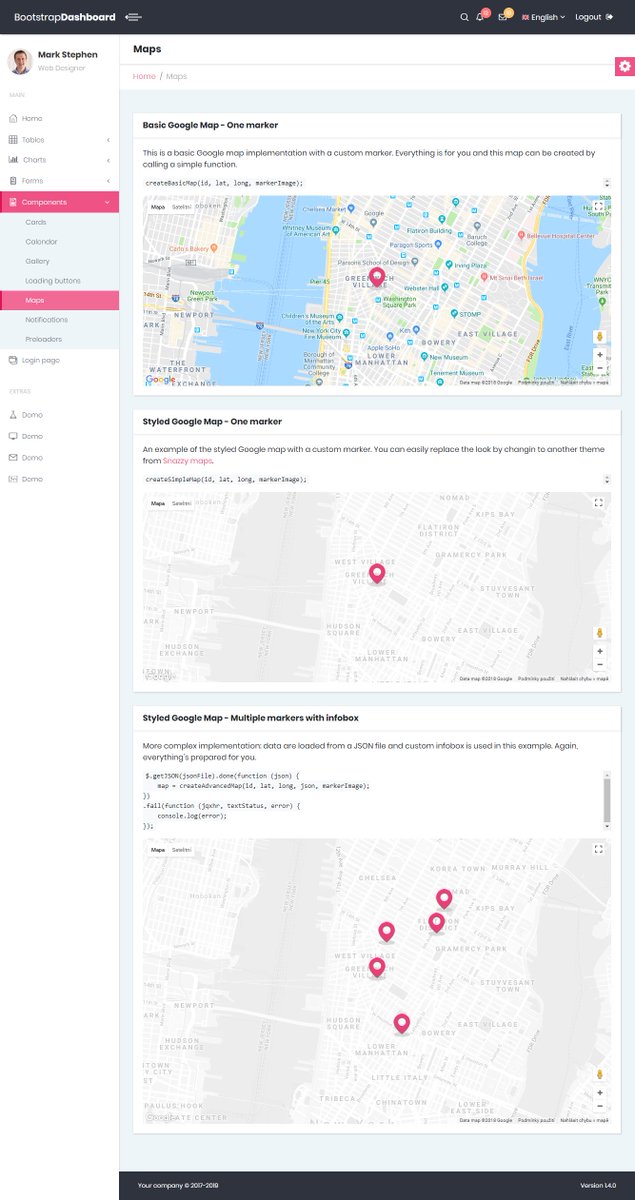Click Podmínky použití on the basic map
Screen dimensions: 635x1200
click(535, 382)
